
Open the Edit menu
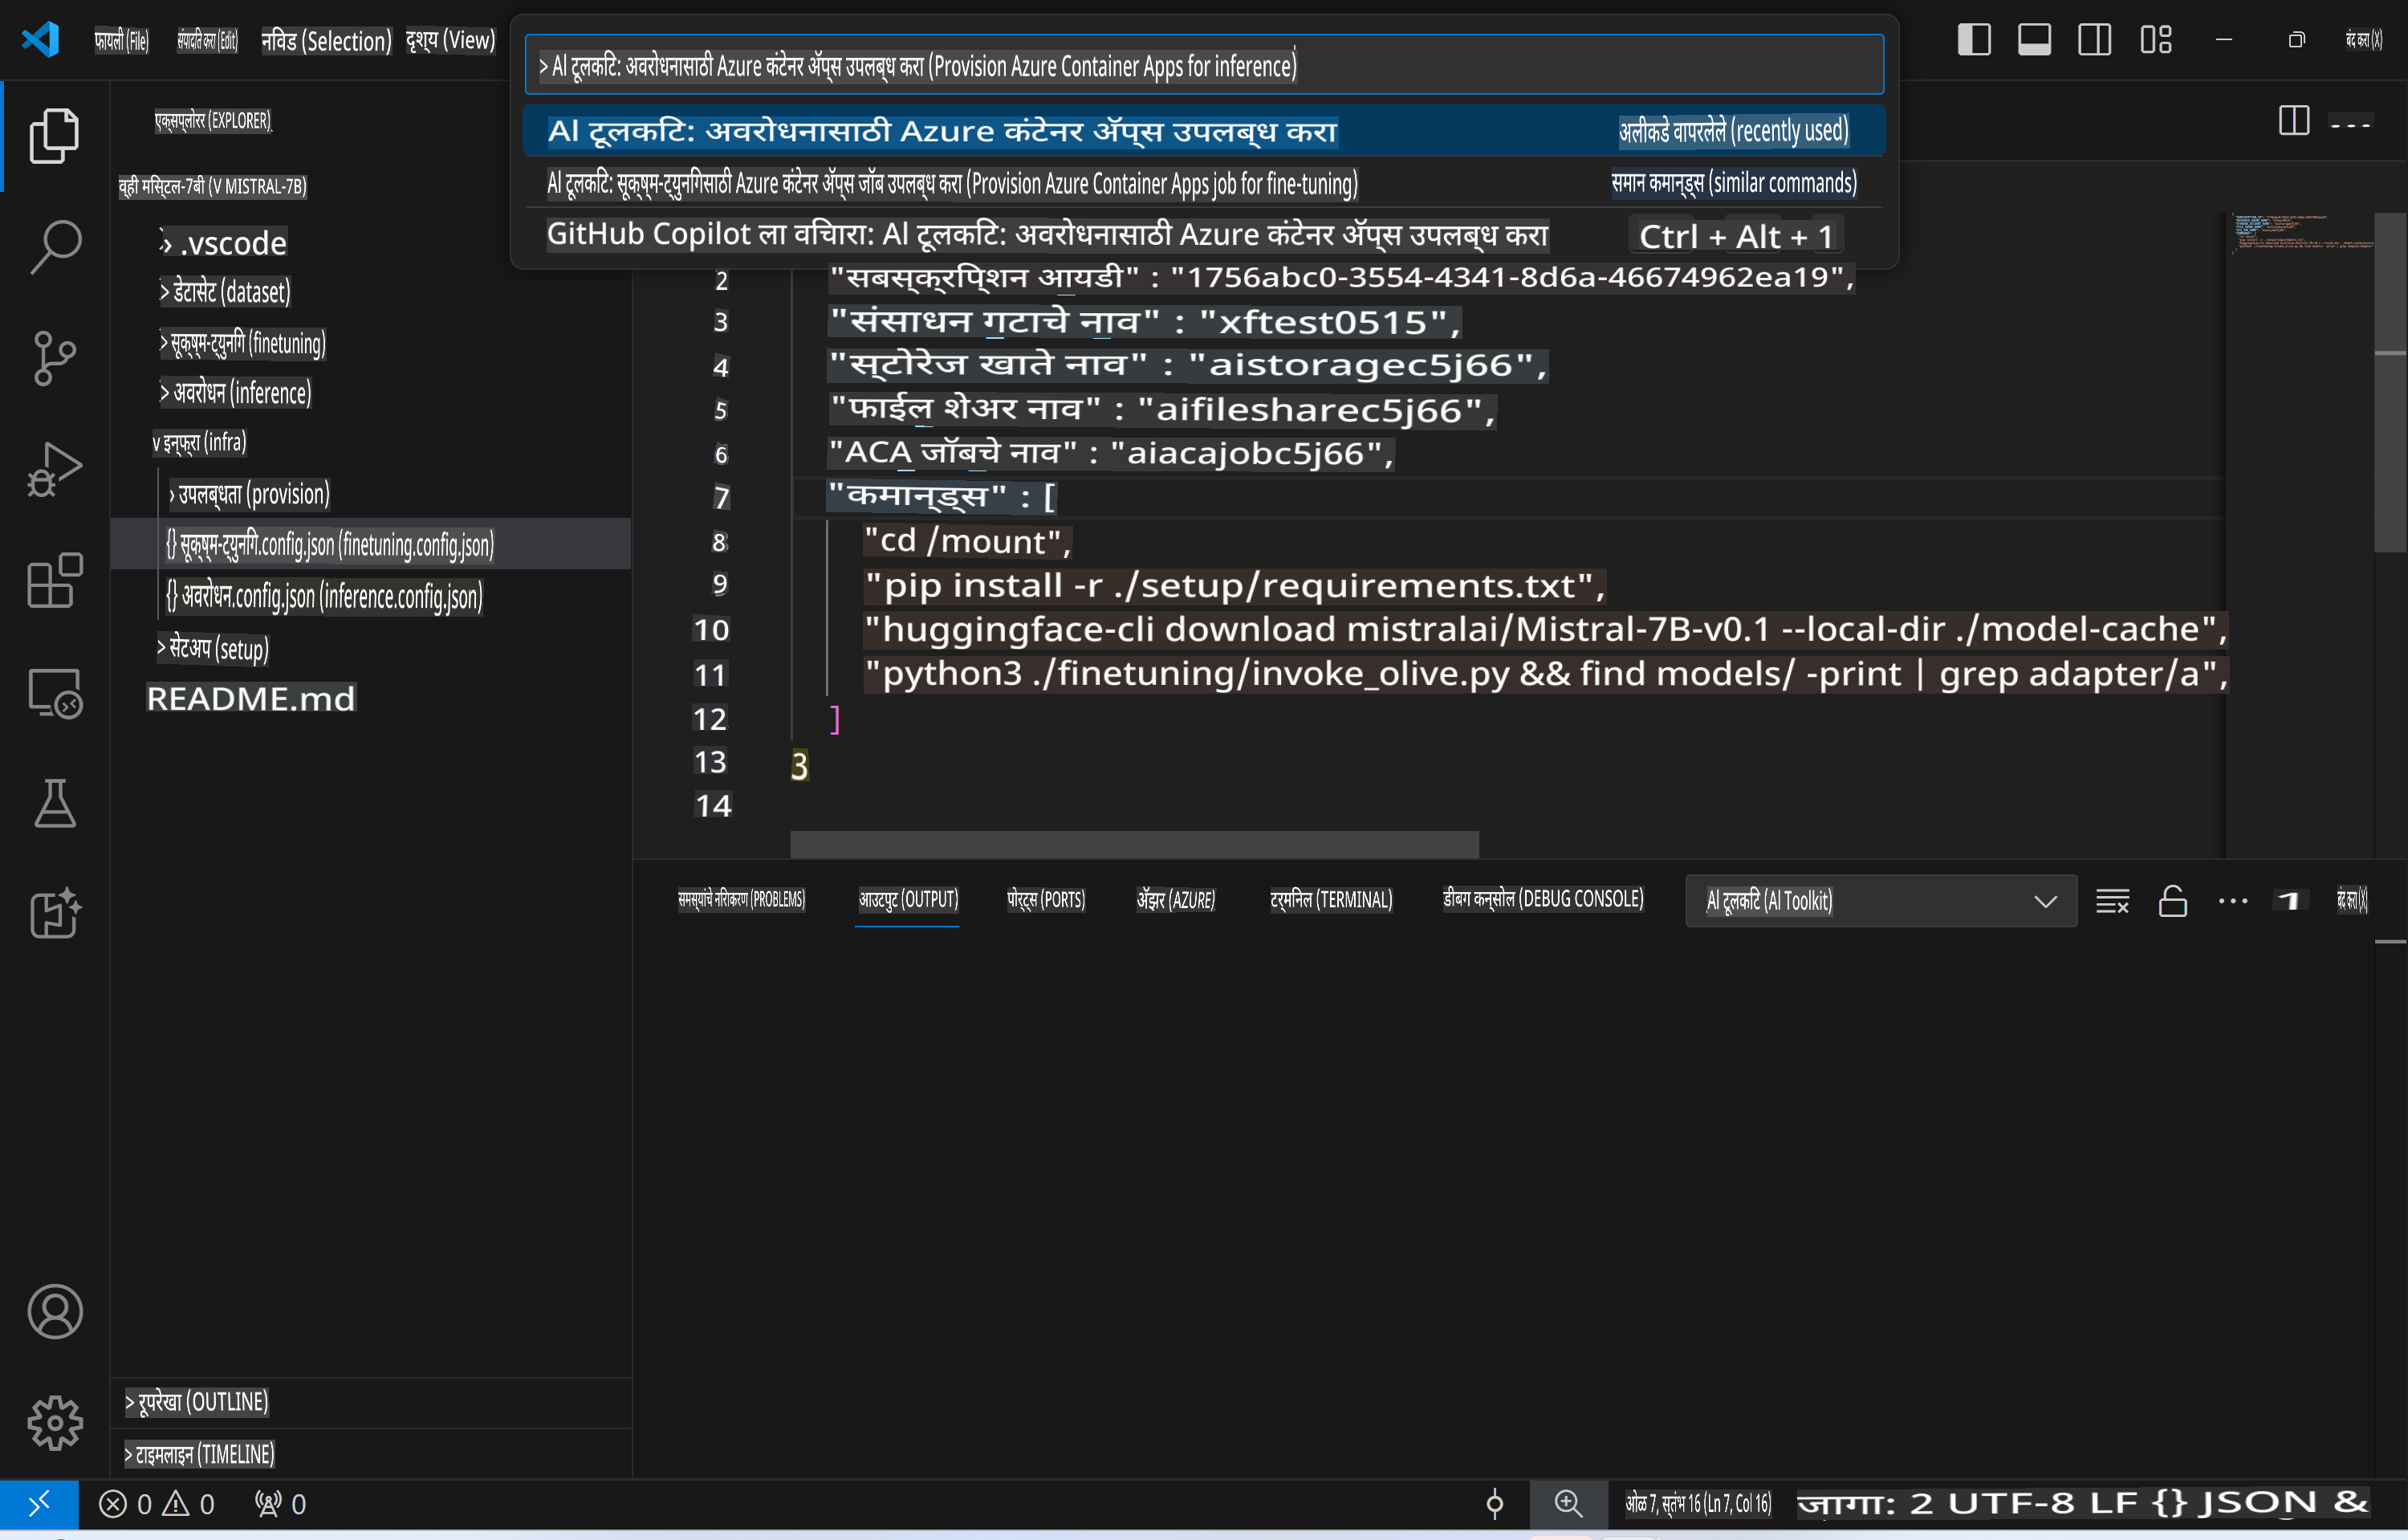tap(207, 41)
